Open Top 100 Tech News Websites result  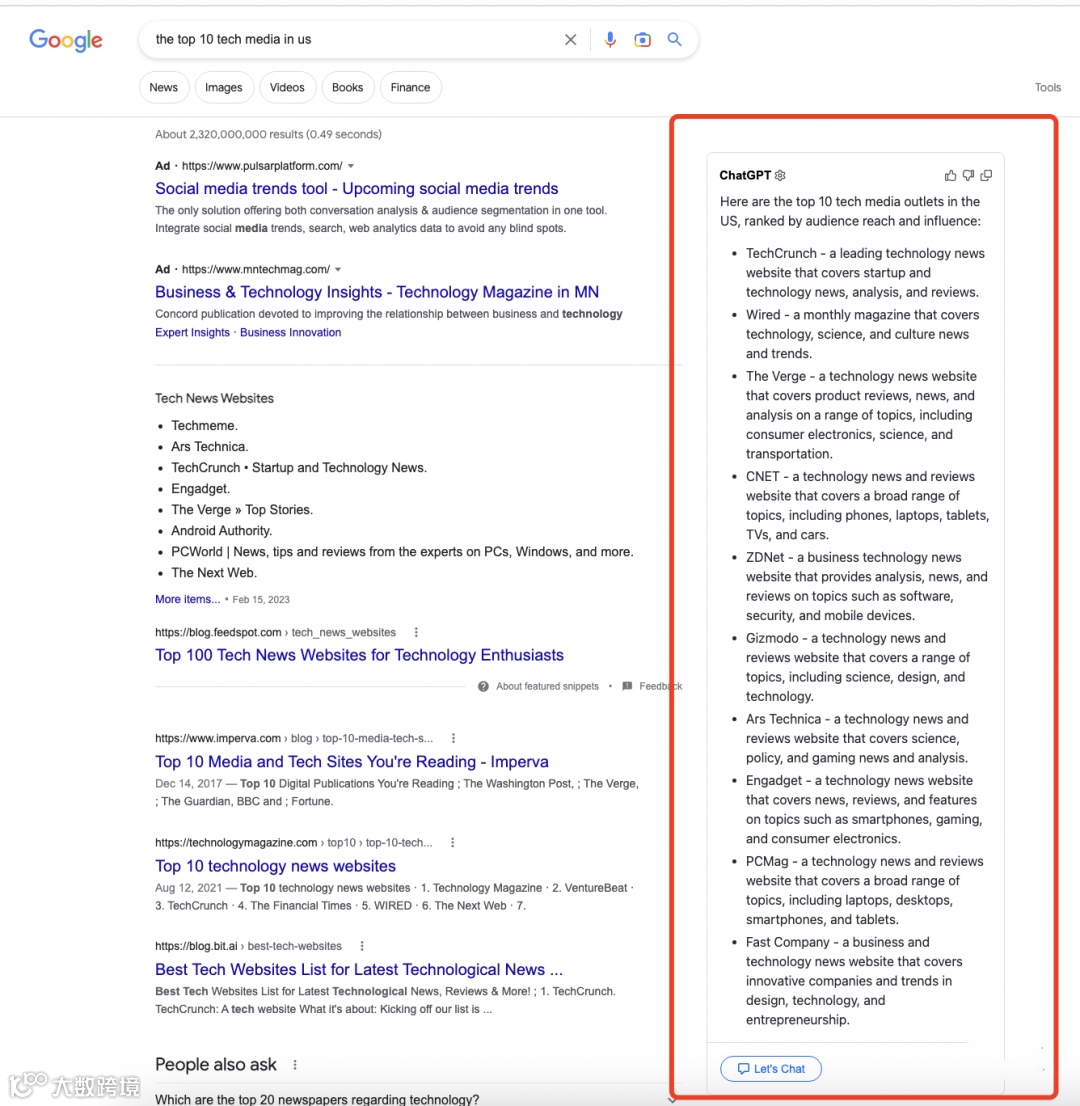[359, 655]
